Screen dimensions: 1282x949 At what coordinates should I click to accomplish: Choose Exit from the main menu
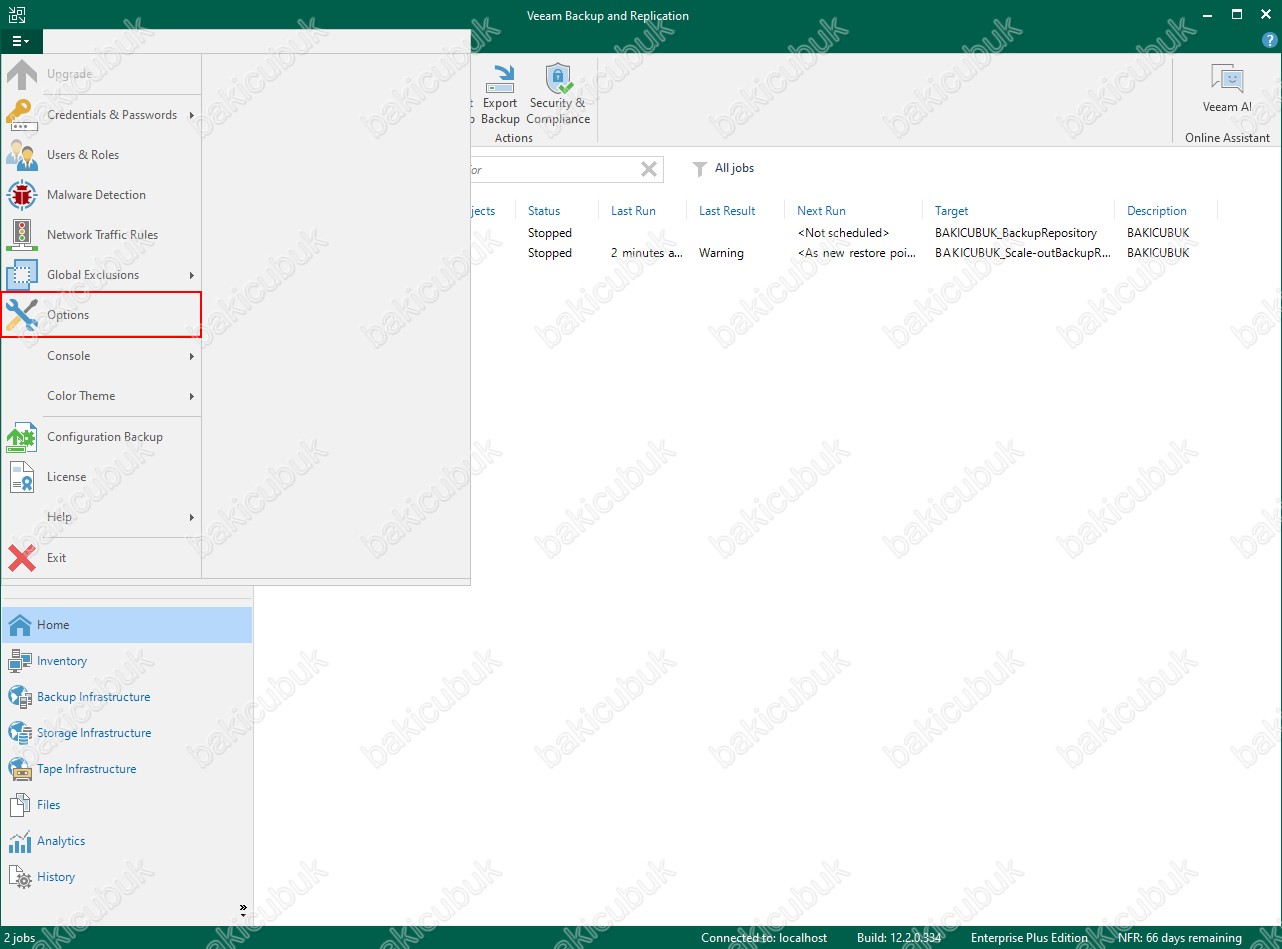click(101, 558)
